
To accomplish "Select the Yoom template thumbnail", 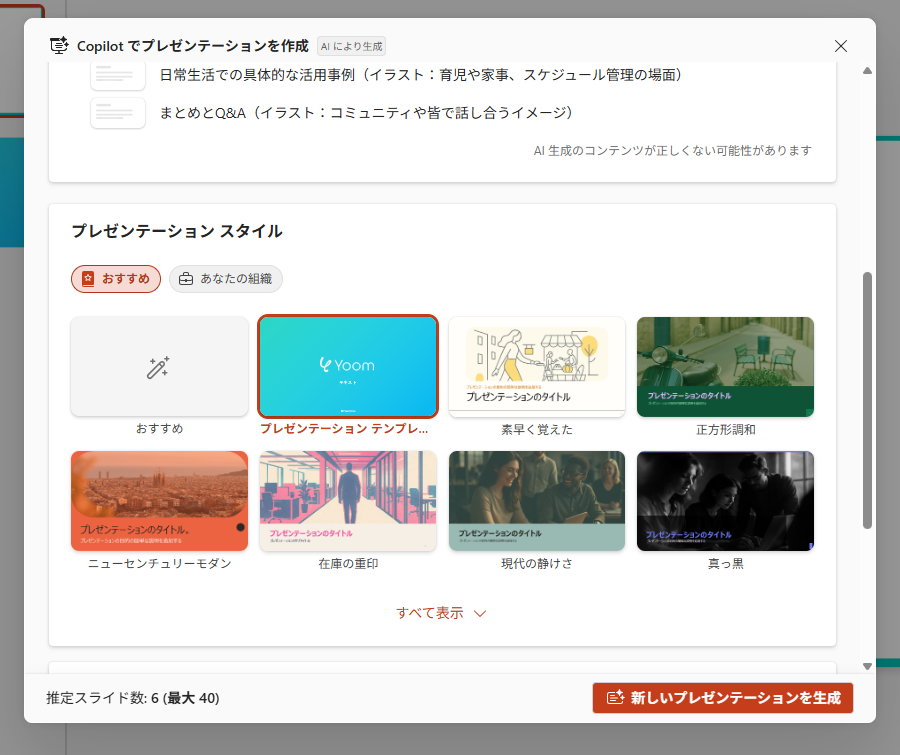I will tap(348, 367).
